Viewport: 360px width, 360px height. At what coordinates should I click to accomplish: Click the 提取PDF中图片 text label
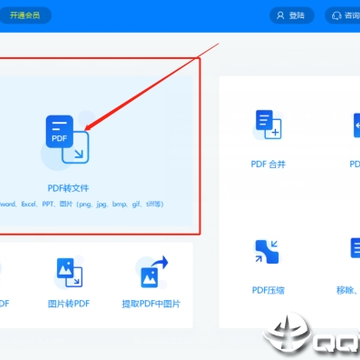coord(151,304)
